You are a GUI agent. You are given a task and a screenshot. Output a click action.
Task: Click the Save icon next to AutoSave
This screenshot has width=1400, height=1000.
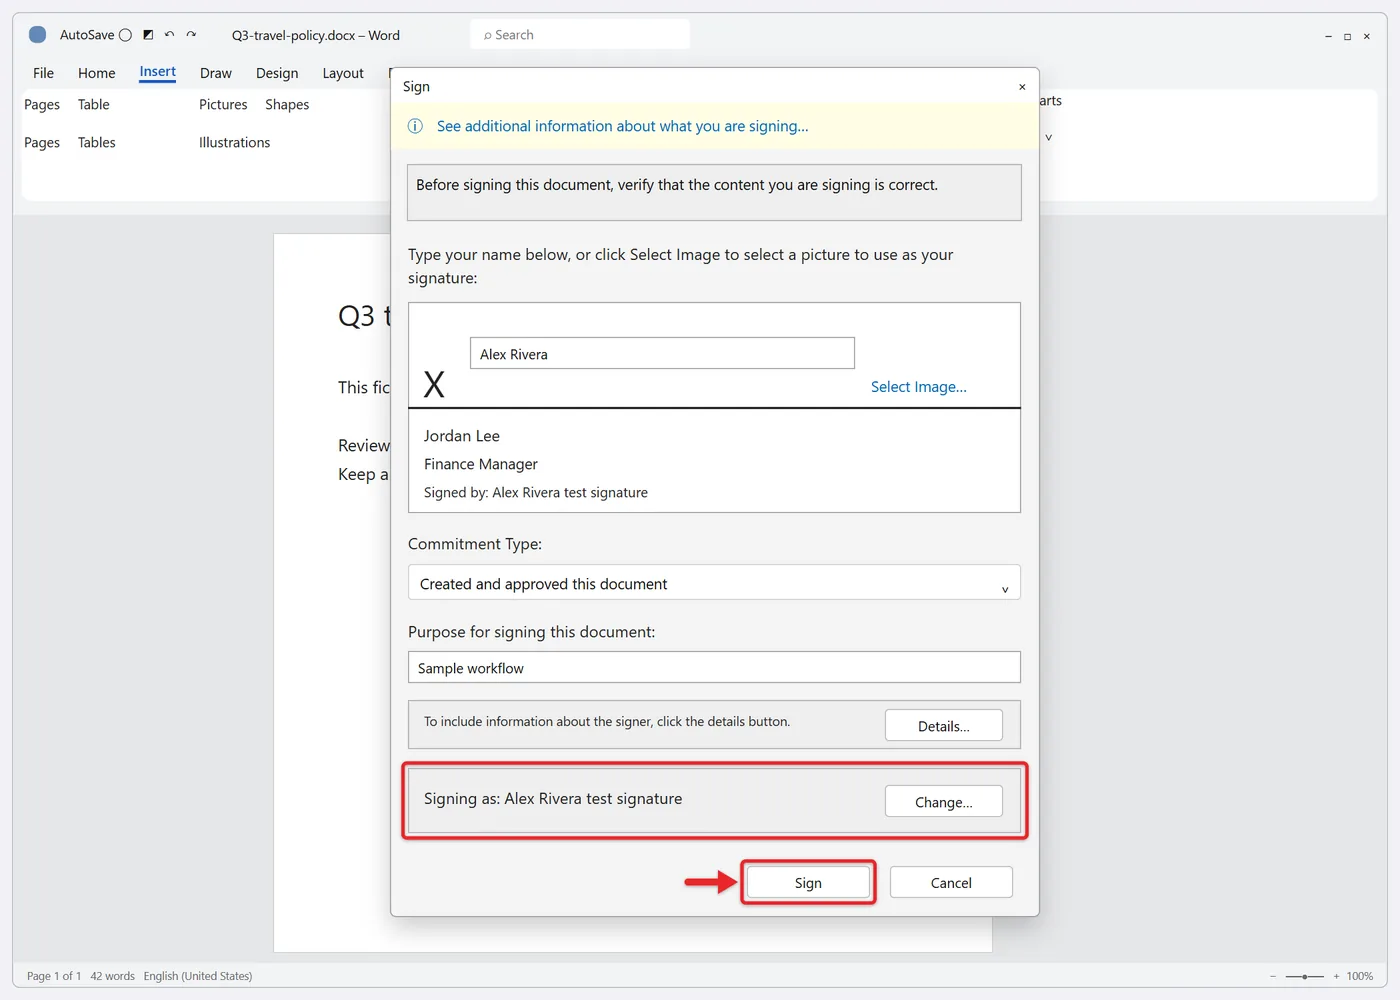click(x=148, y=35)
